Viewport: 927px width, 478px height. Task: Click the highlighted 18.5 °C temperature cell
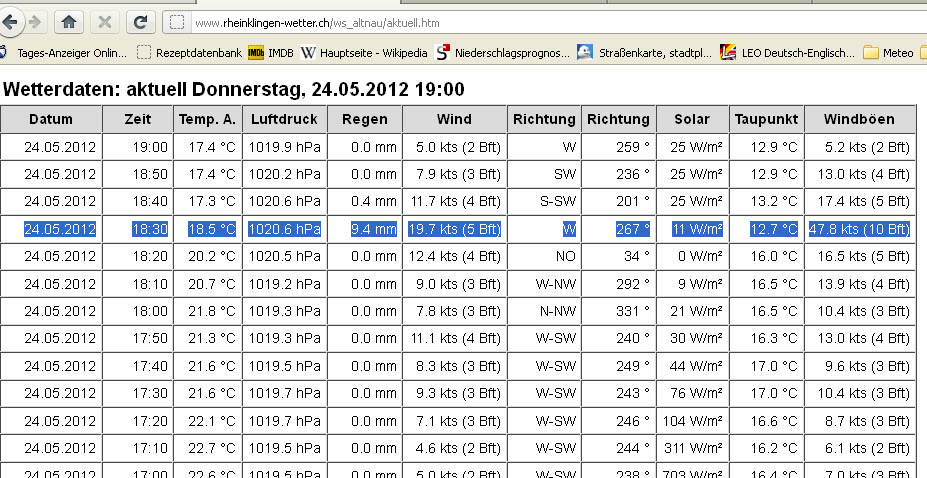[x=208, y=229]
